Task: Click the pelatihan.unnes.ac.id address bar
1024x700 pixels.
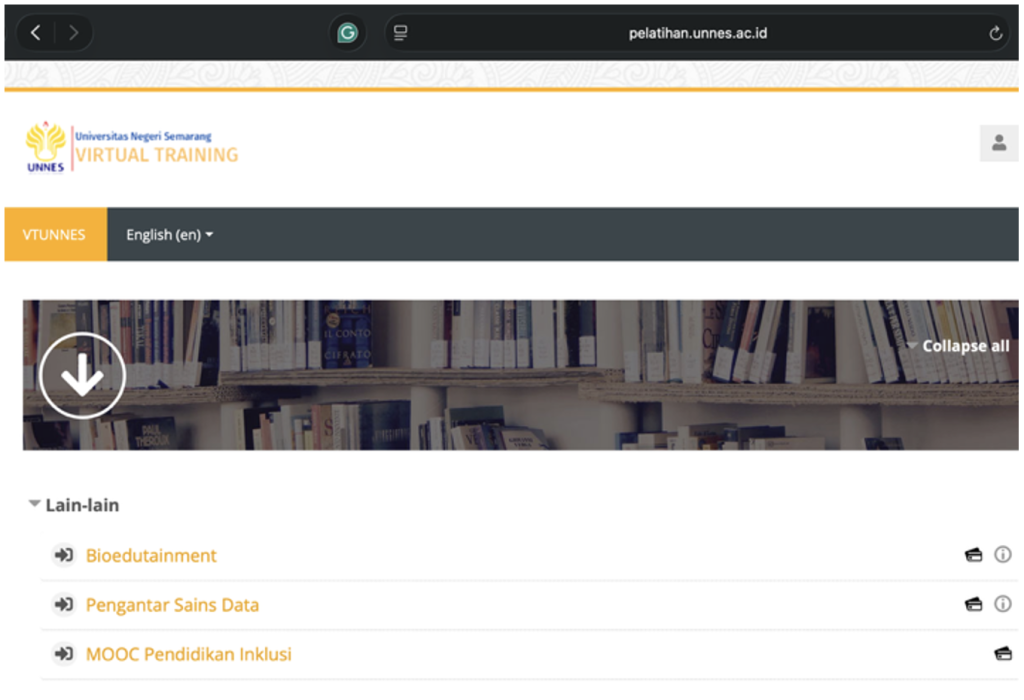Action: click(x=697, y=33)
